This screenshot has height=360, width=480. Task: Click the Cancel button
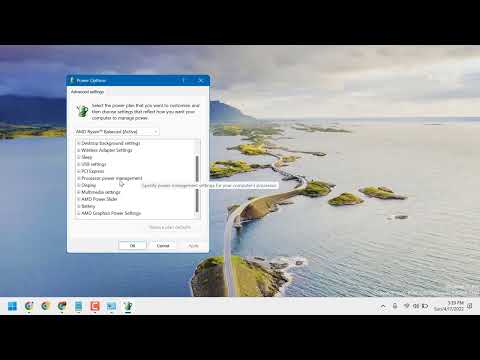click(x=163, y=246)
